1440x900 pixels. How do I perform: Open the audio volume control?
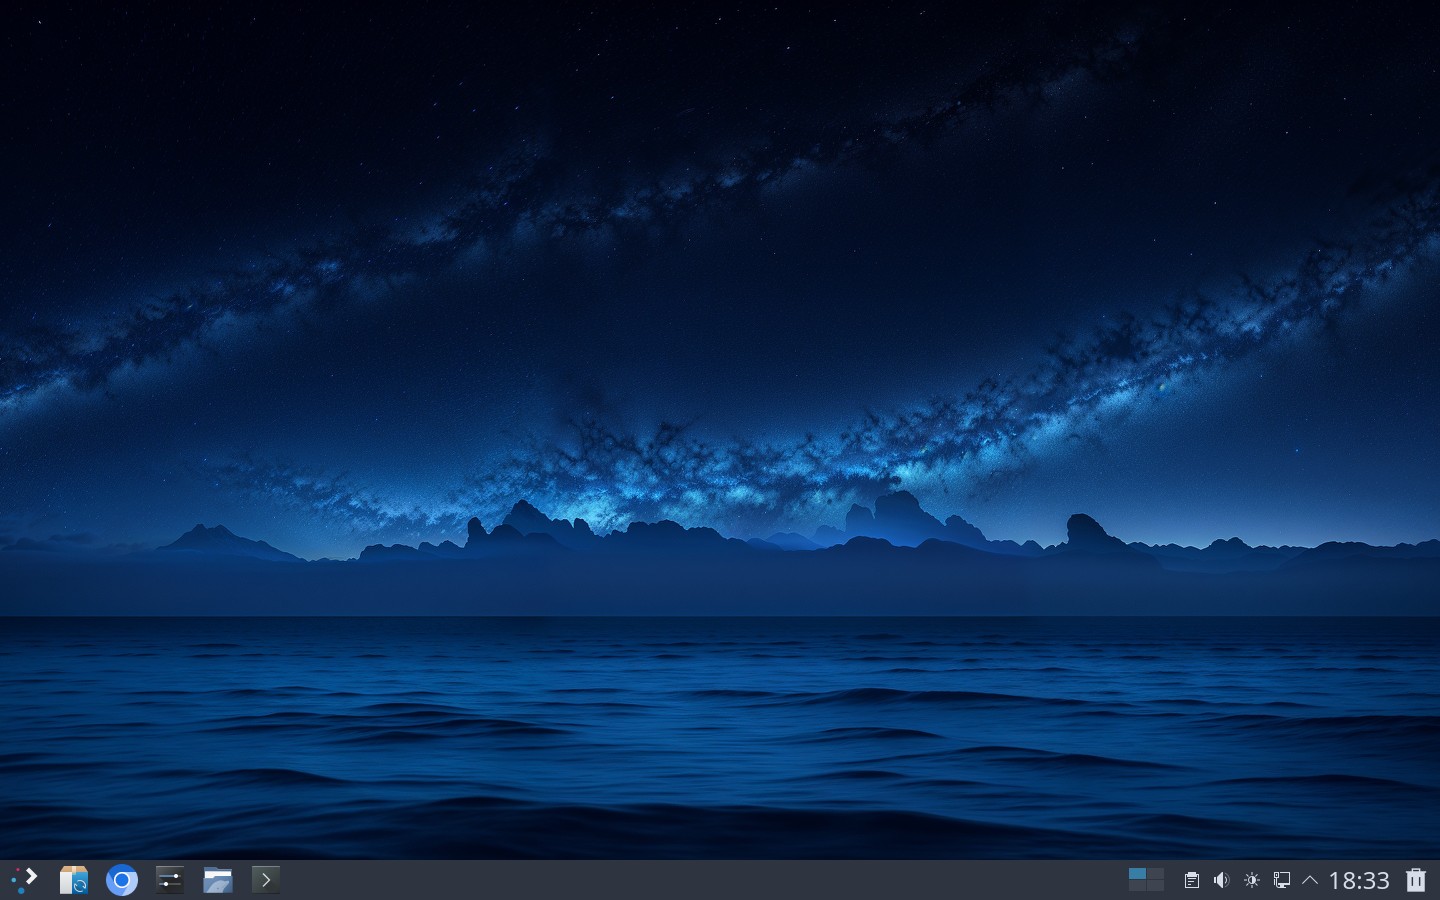click(x=1221, y=880)
